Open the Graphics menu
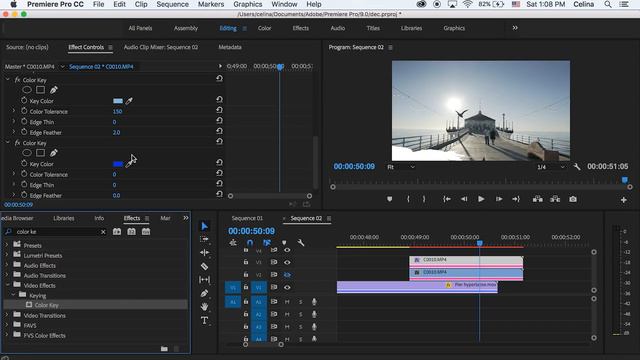The width and height of the screenshot is (640, 360). pos(248,4)
